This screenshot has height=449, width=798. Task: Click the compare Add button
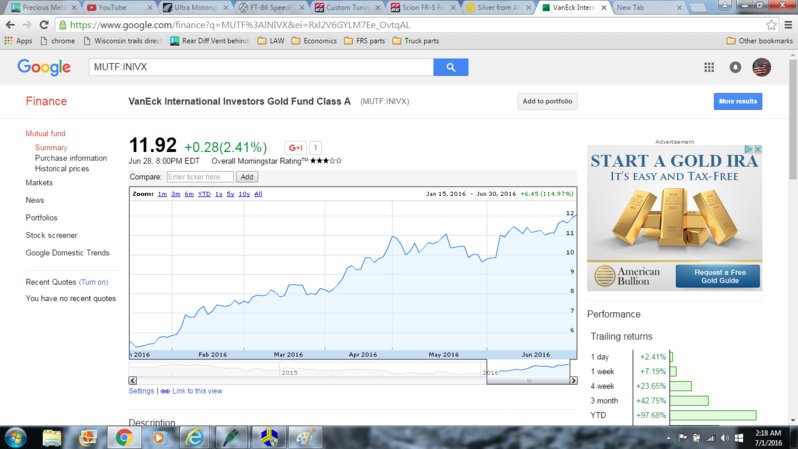coord(247,177)
